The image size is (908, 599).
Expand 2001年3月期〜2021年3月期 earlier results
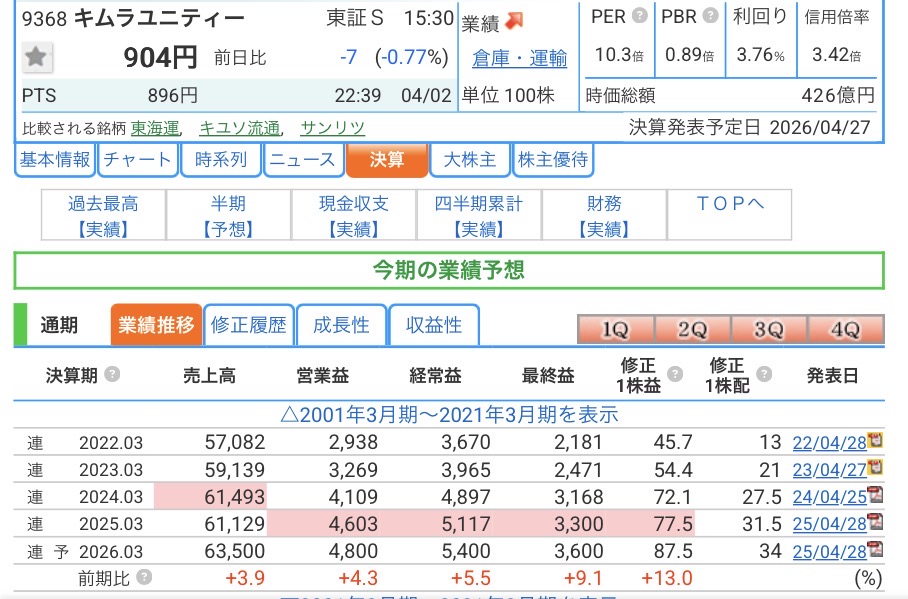click(x=448, y=414)
